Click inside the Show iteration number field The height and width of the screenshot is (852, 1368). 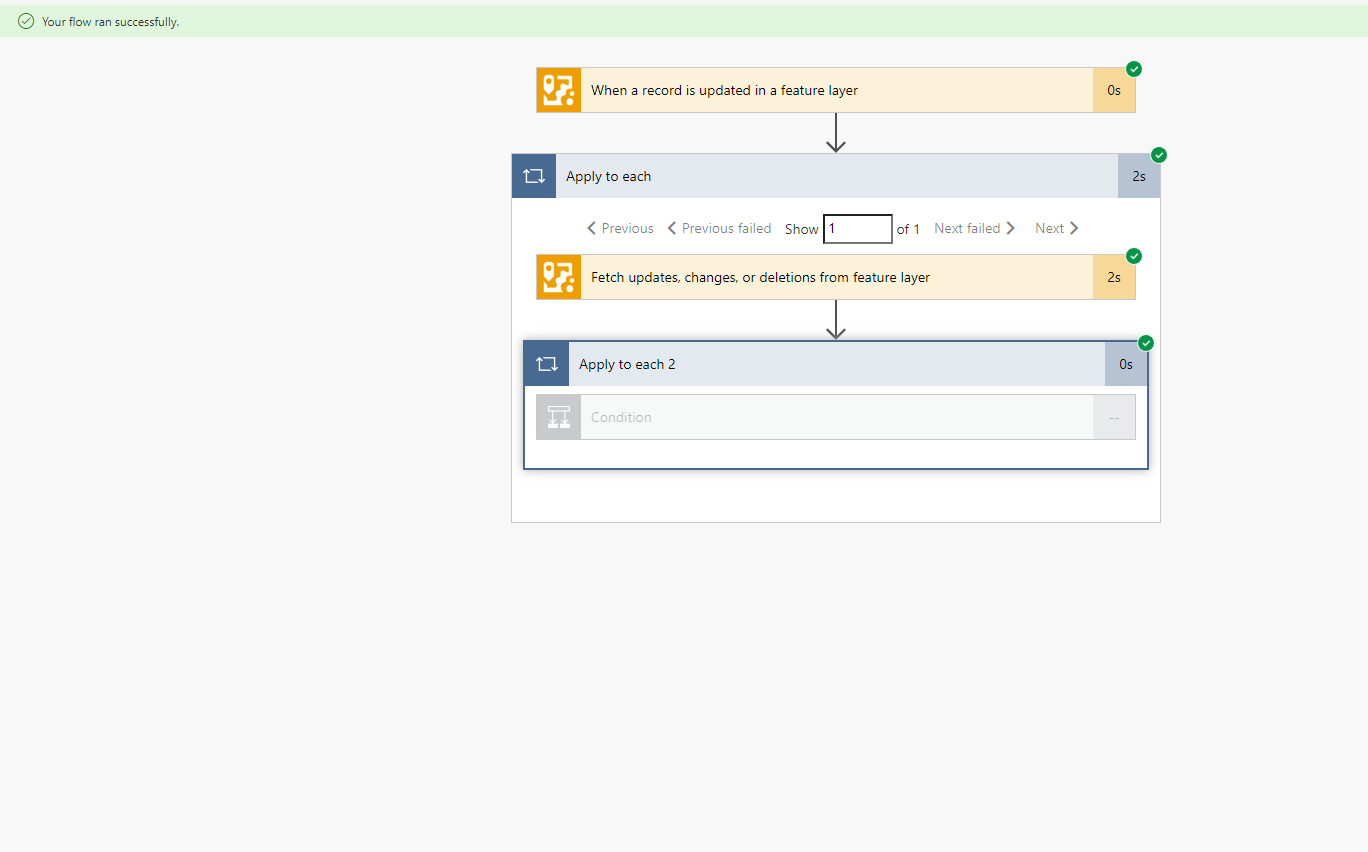point(856,228)
